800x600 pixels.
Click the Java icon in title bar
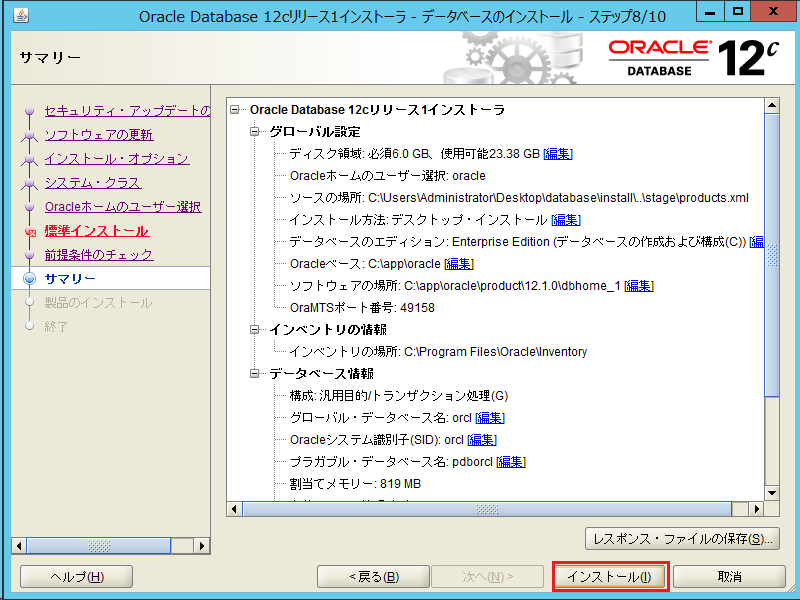point(20,16)
